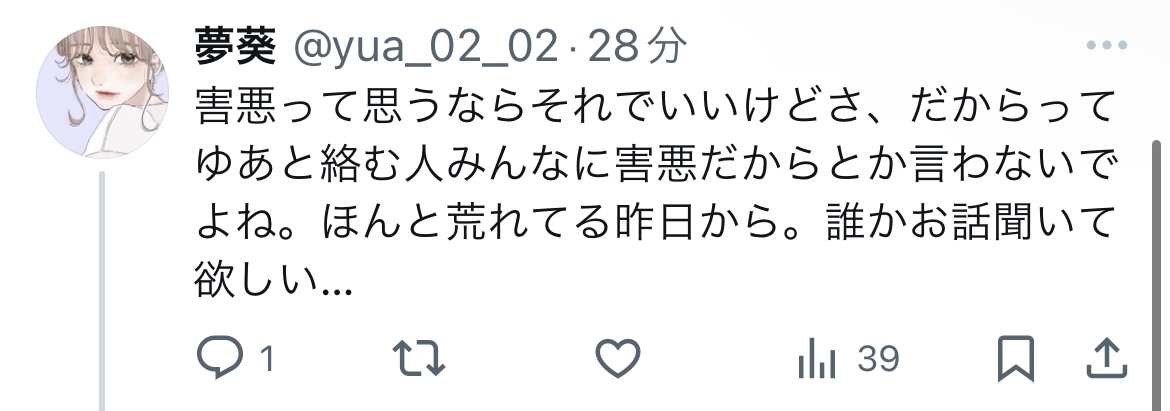The image size is (1170, 411).
Task: Bookmark this tweet with the bookmark icon
Action: point(1016,359)
